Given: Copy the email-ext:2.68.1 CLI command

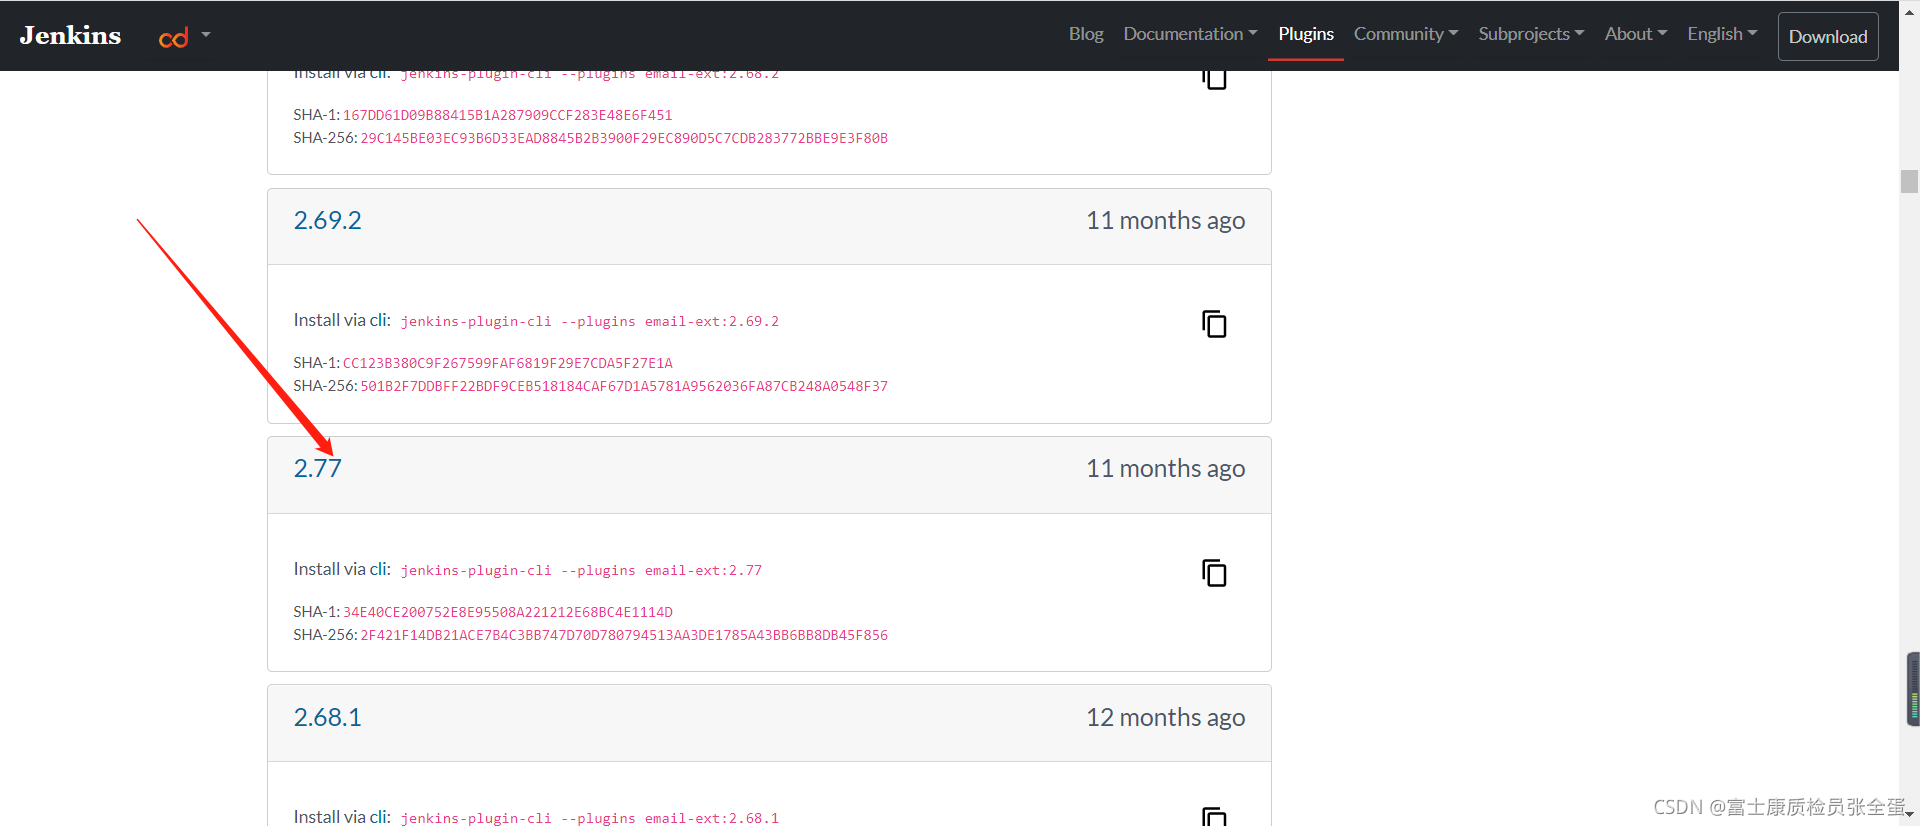Looking at the screenshot, I should click(1214, 816).
